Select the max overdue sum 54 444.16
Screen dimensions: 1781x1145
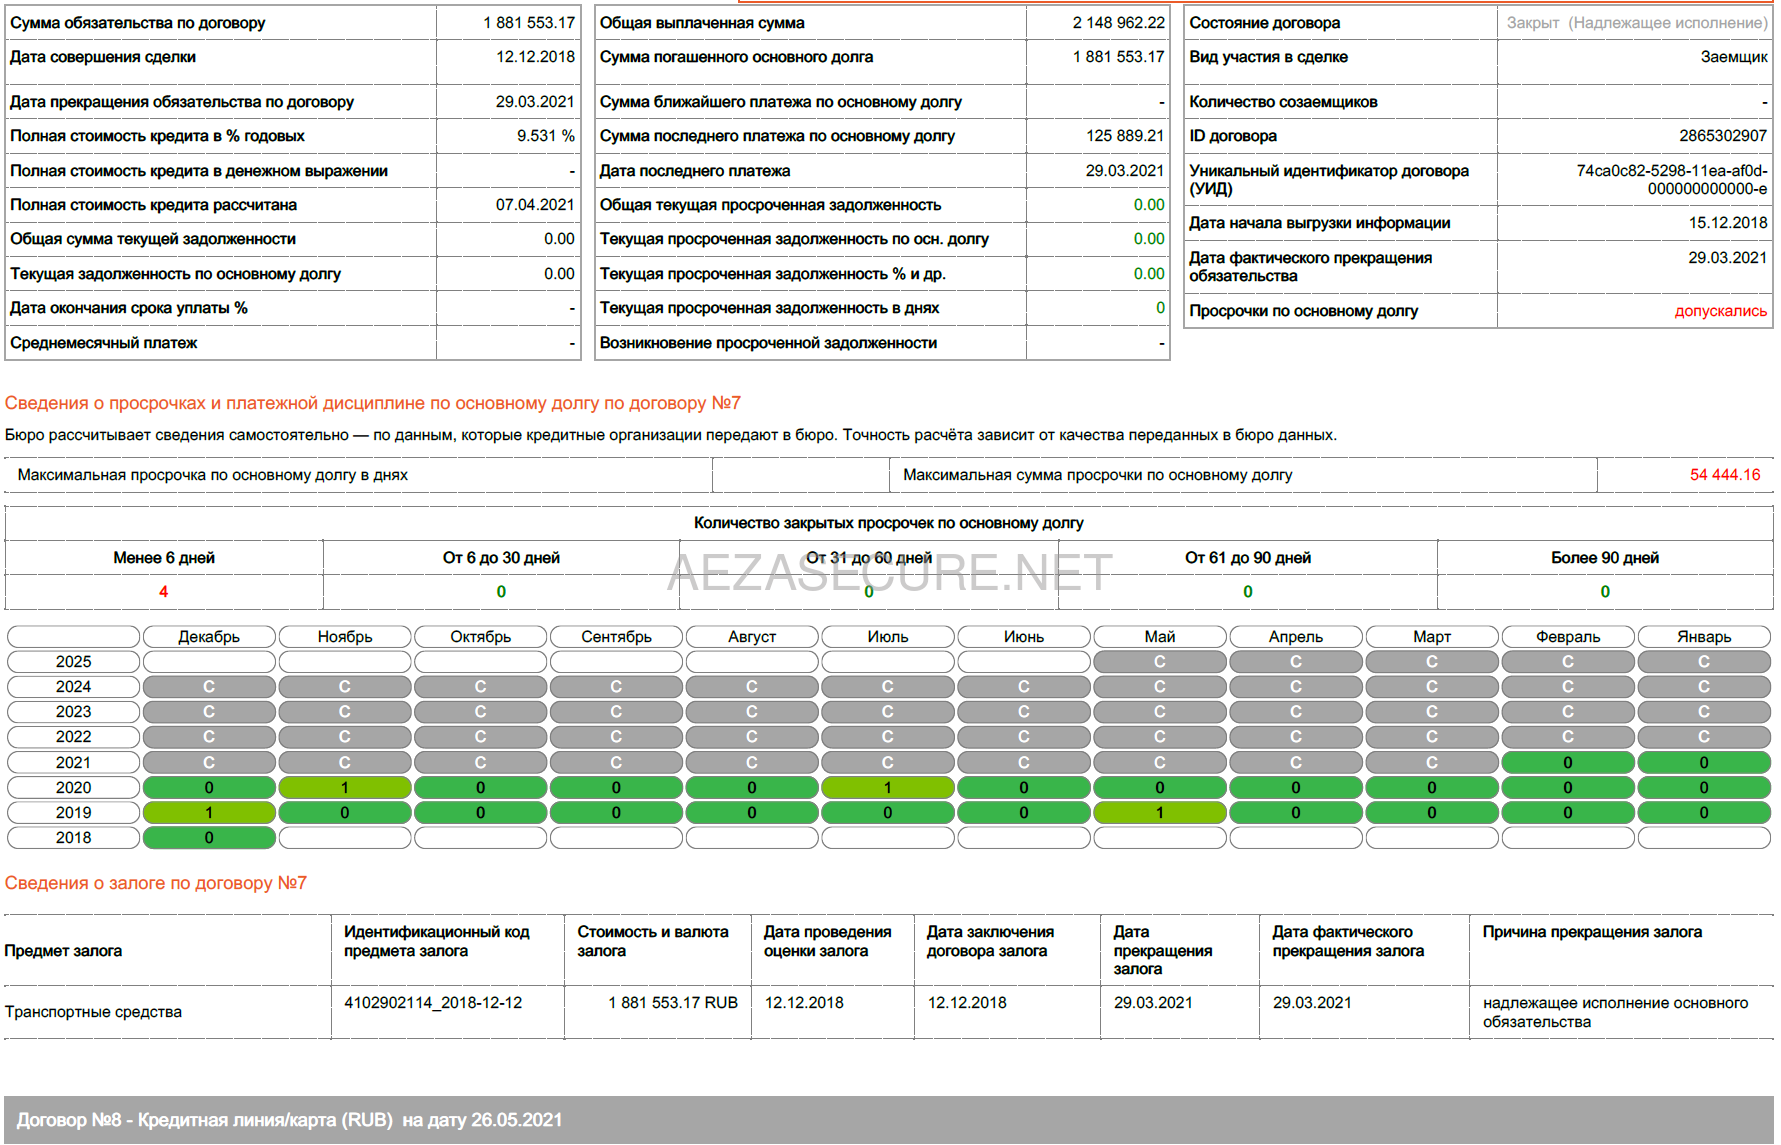1725,475
